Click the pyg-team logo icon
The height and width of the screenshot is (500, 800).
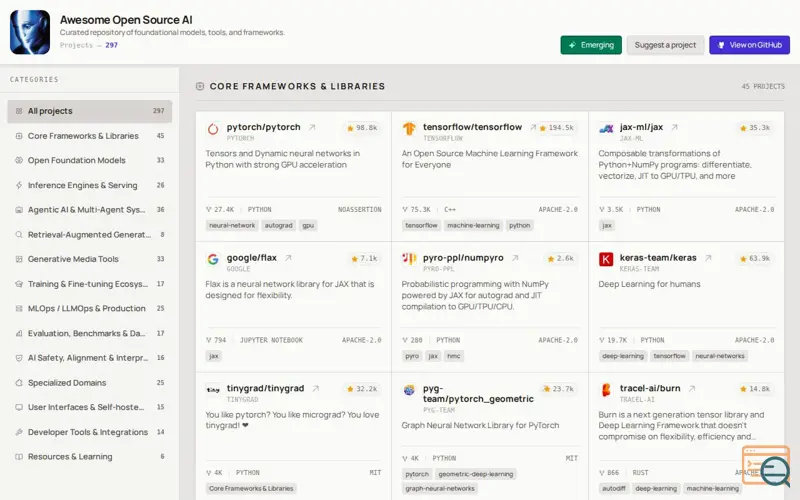(x=409, y=390)
